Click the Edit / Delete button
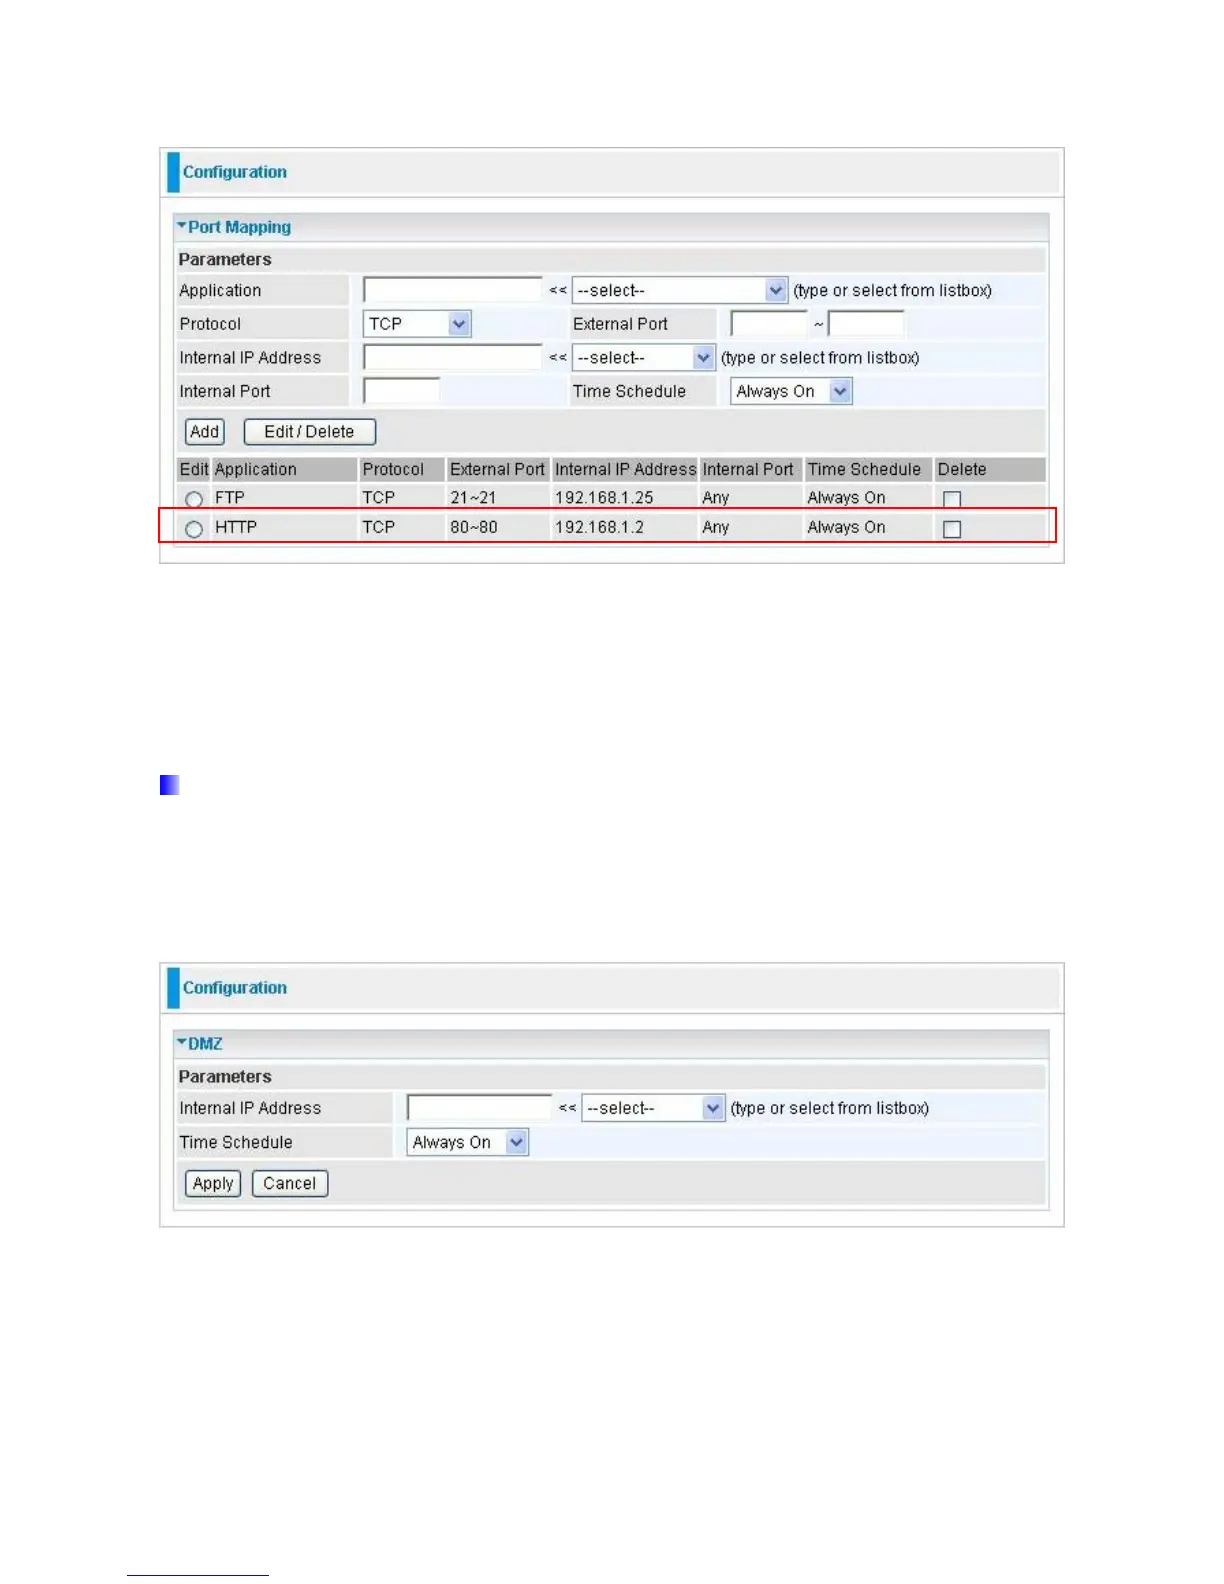 point(310,432)
